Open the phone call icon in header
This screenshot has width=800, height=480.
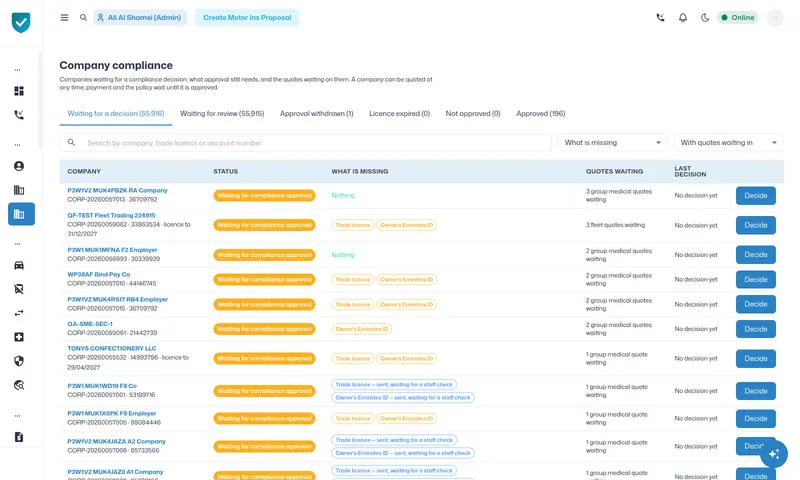tap(660, 17)
